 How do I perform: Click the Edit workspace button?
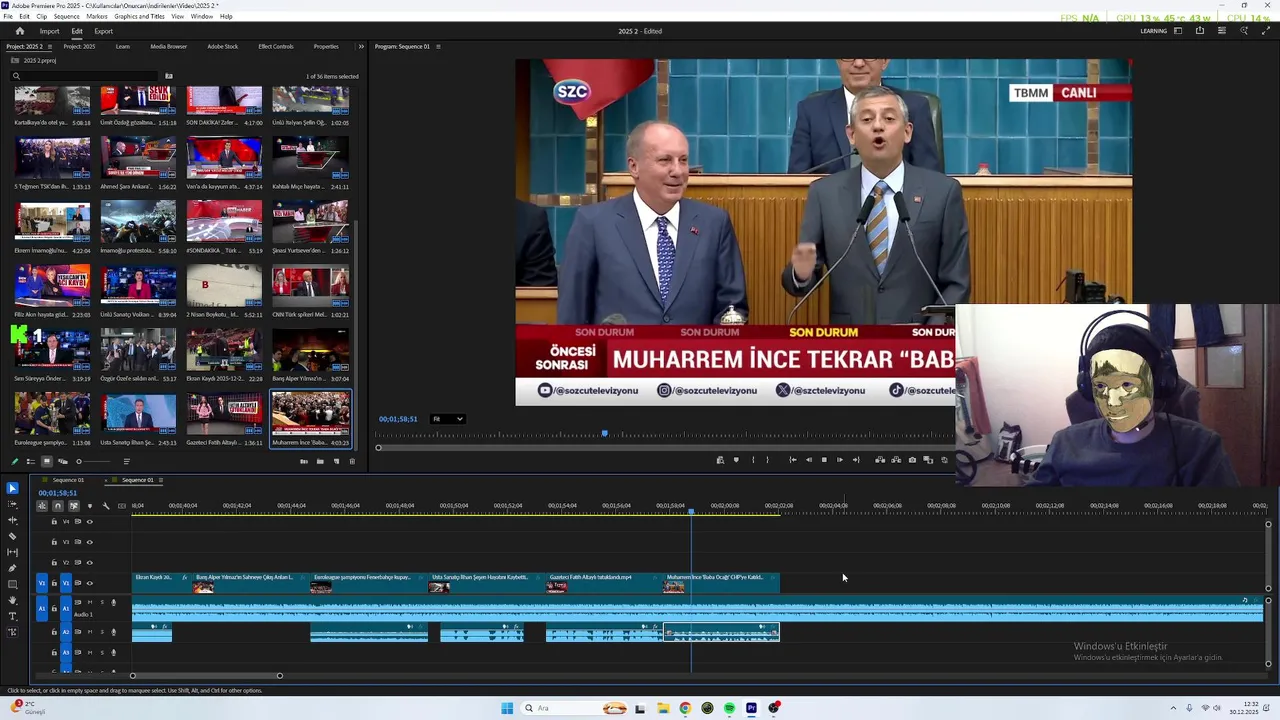(76, 31)
